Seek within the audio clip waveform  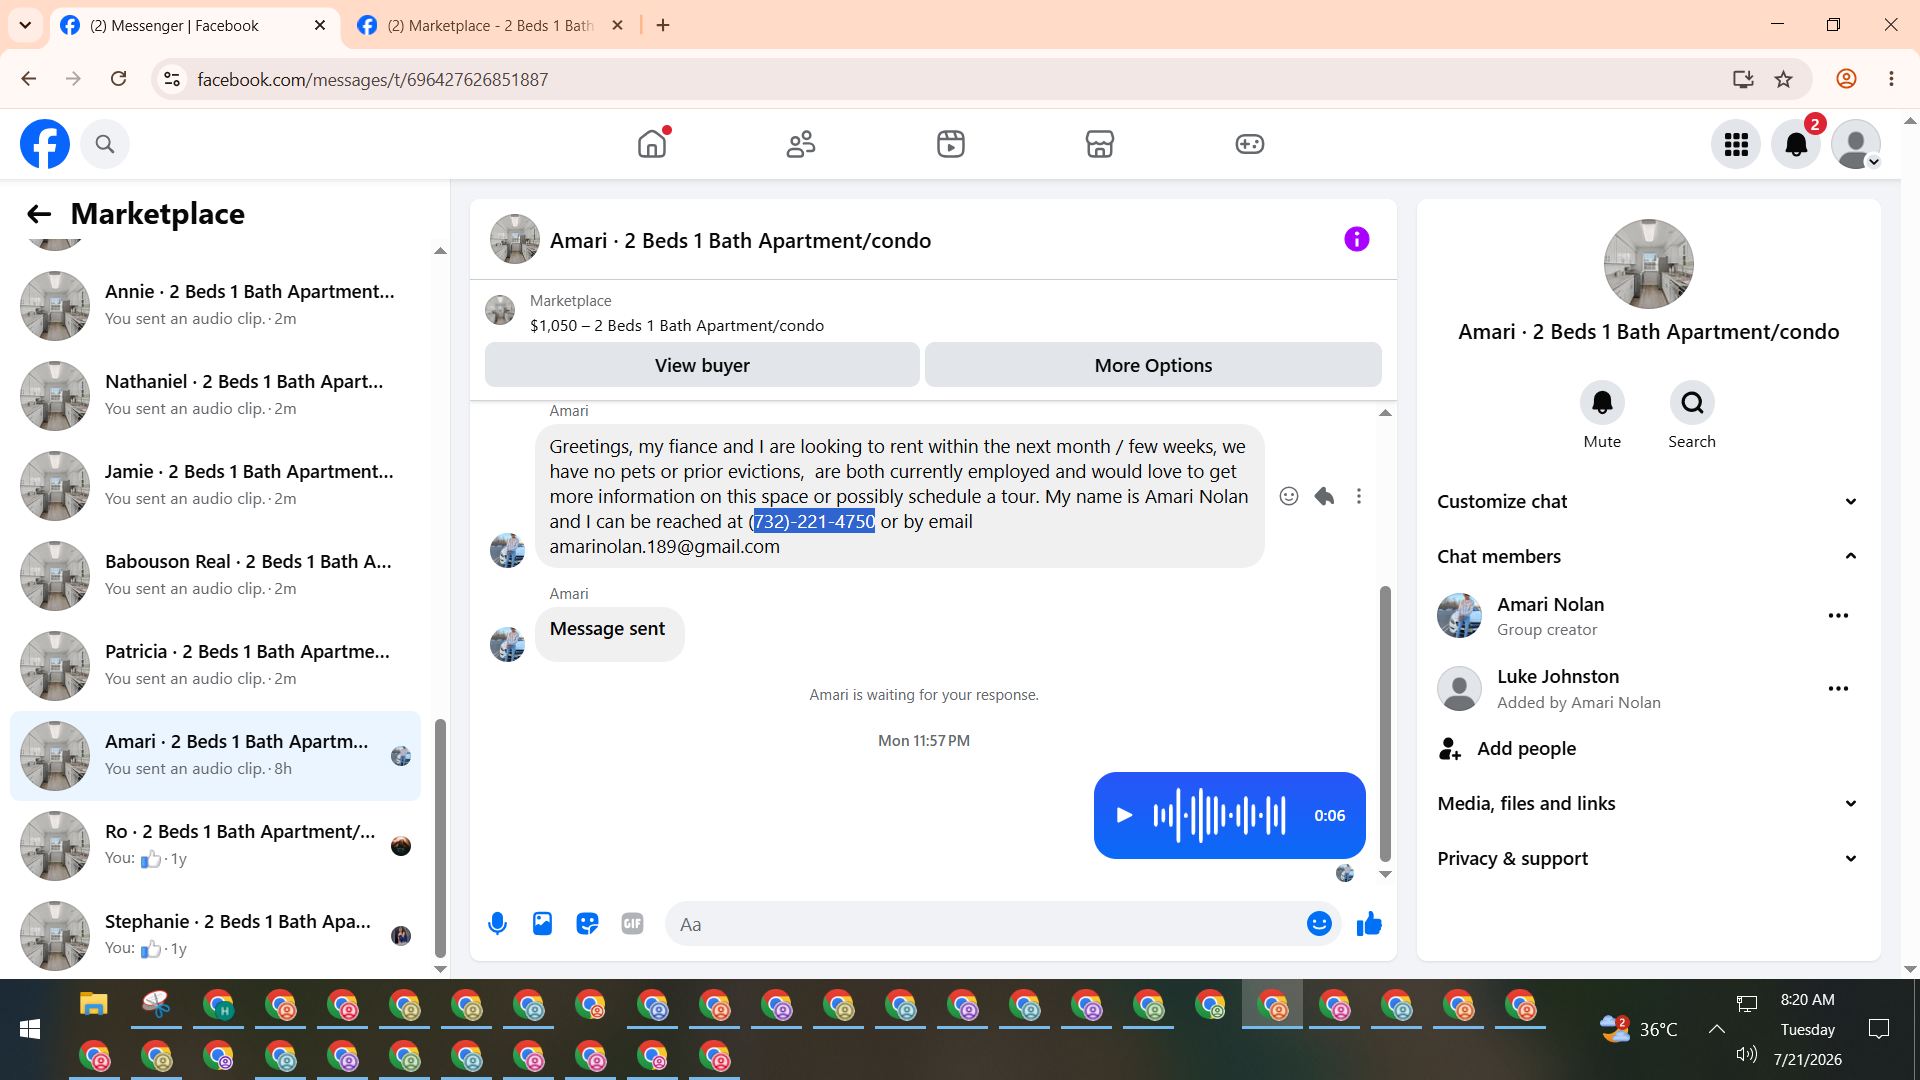(1220, 815)
